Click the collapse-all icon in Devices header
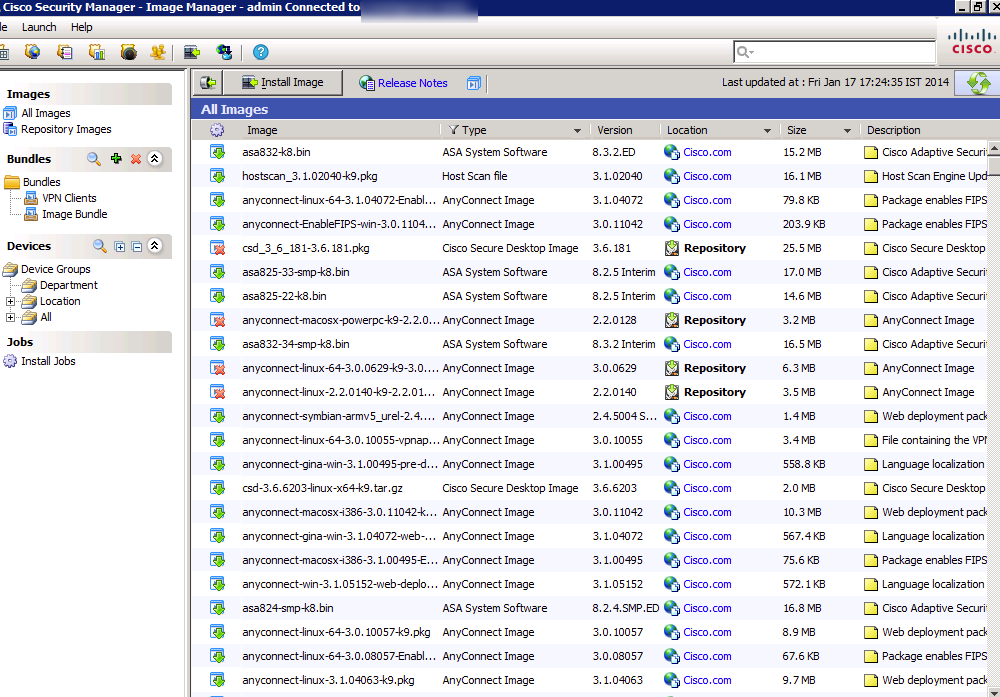Image resolution: width=1000 pixels, height=697 pixels. 136,246
